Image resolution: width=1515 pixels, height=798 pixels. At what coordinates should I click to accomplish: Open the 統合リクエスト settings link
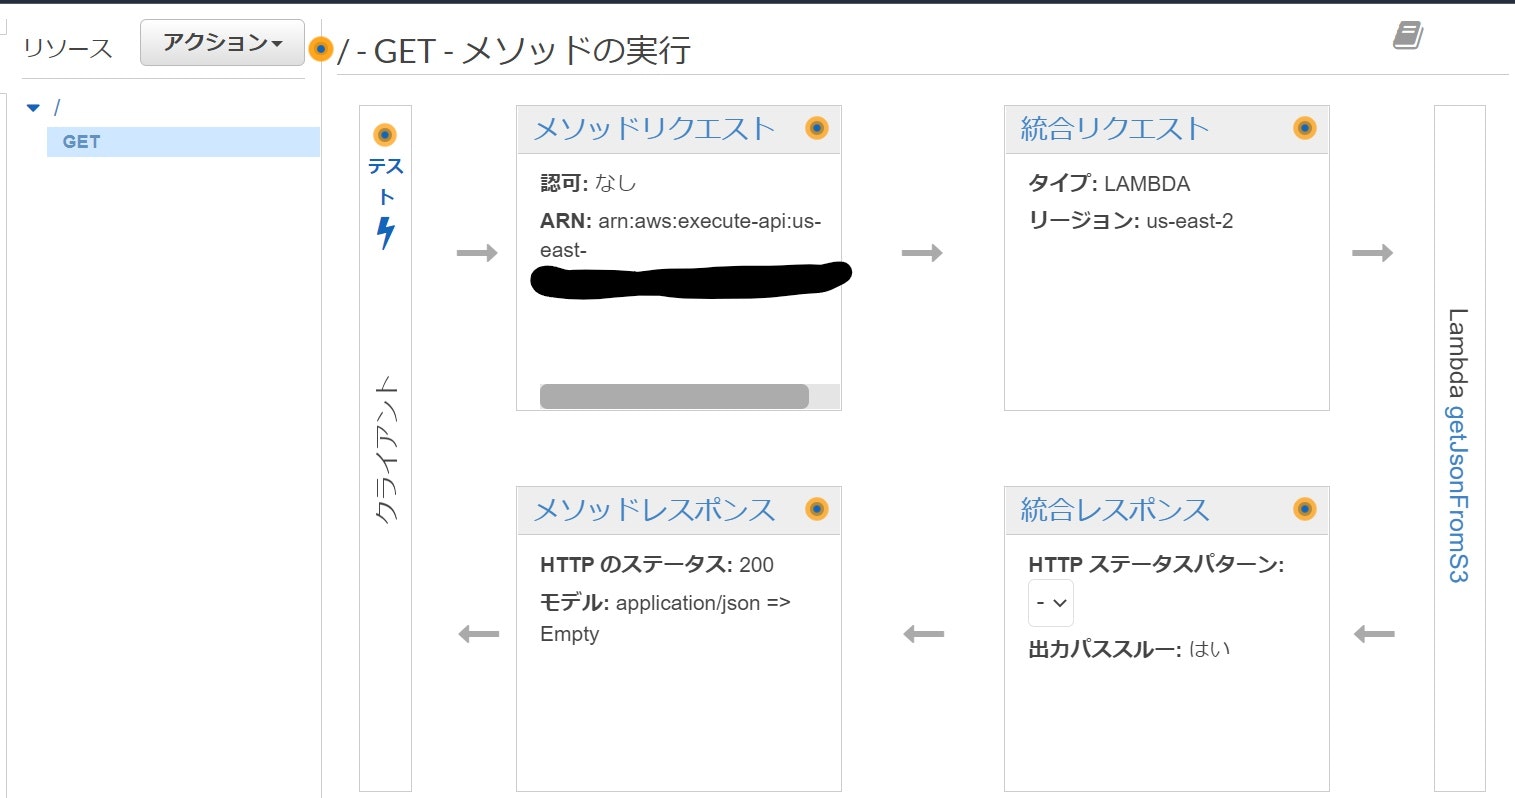(1115, 128)
